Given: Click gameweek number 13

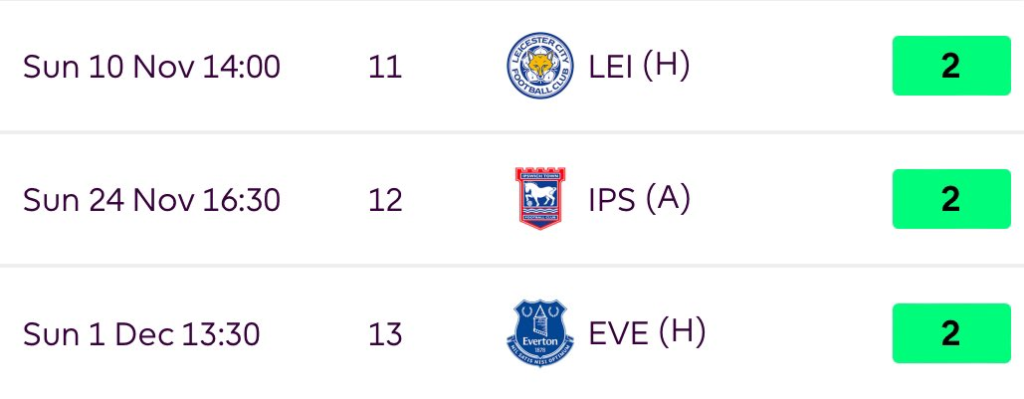Looking at the screenshot, I should click(x=385, y=334).
